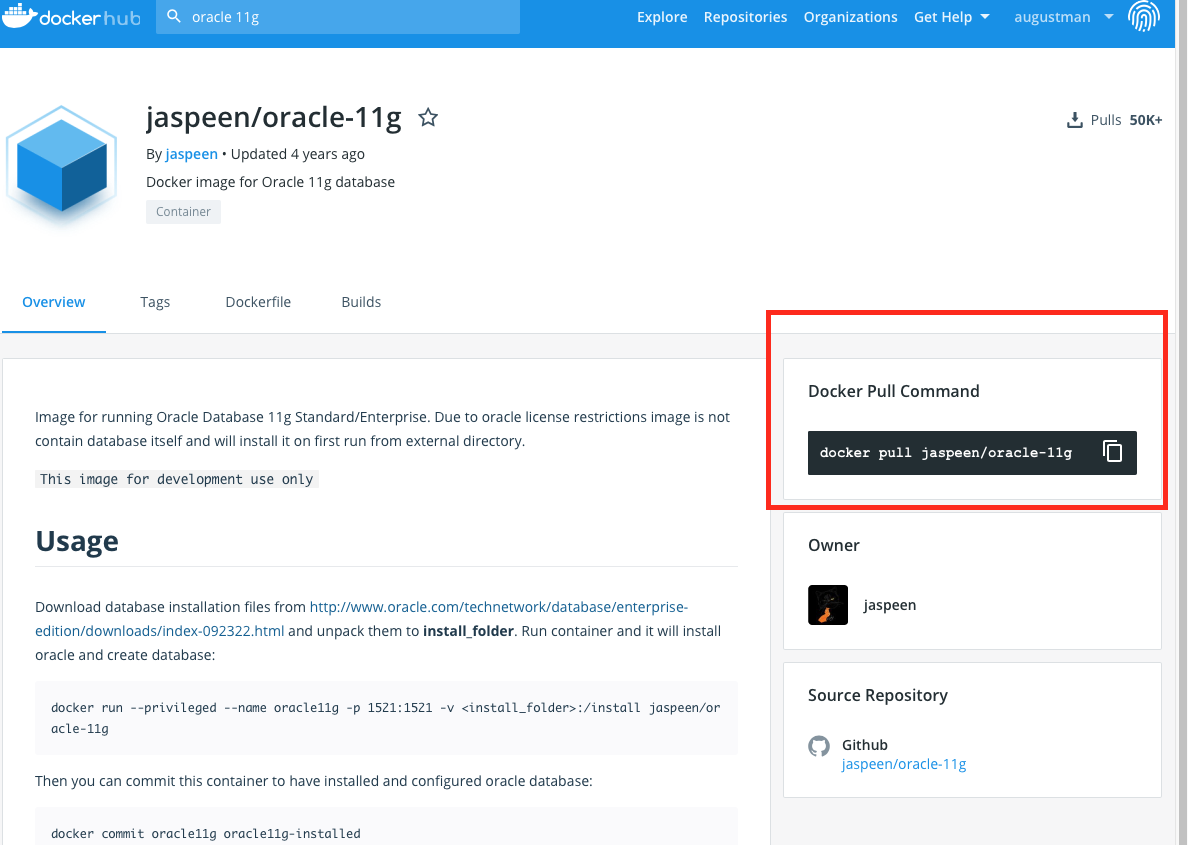
Task: Click the Docker Pull Command heading
Action: [893, 391]
